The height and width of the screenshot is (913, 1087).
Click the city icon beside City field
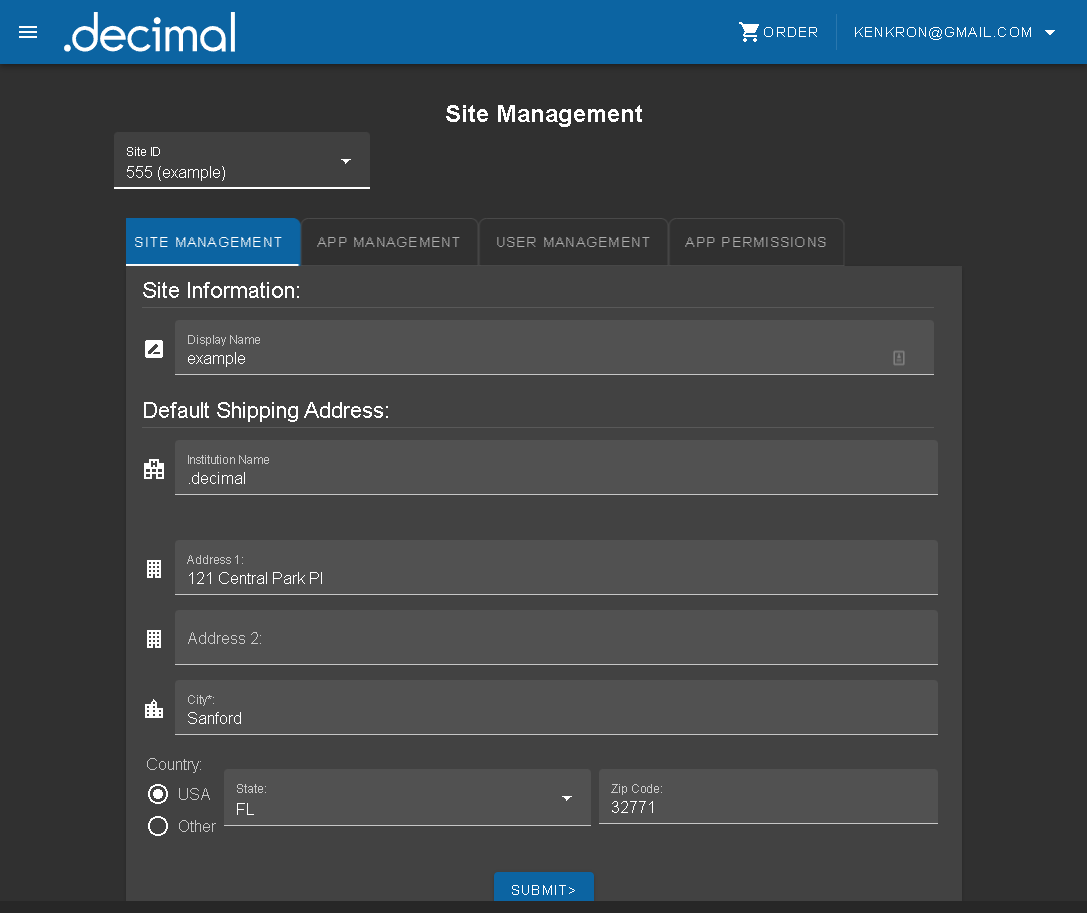154,709
